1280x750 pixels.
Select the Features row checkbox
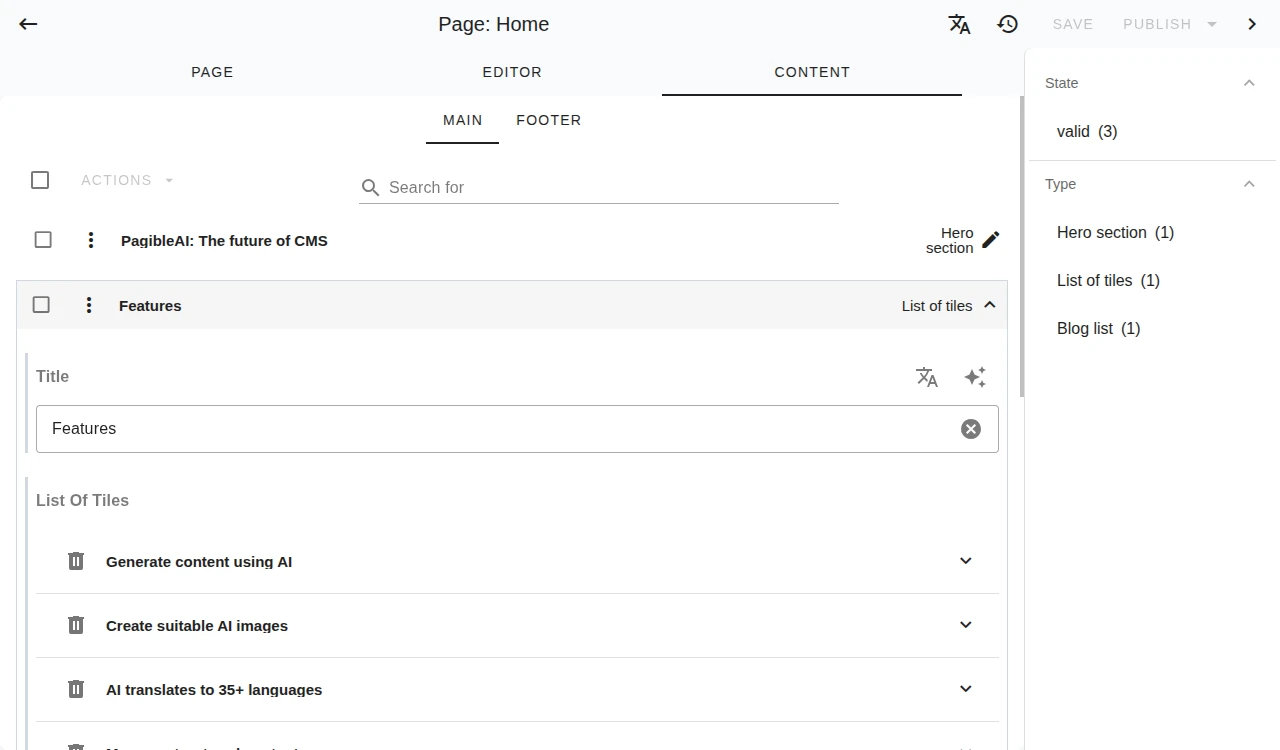tap(41, 305)
